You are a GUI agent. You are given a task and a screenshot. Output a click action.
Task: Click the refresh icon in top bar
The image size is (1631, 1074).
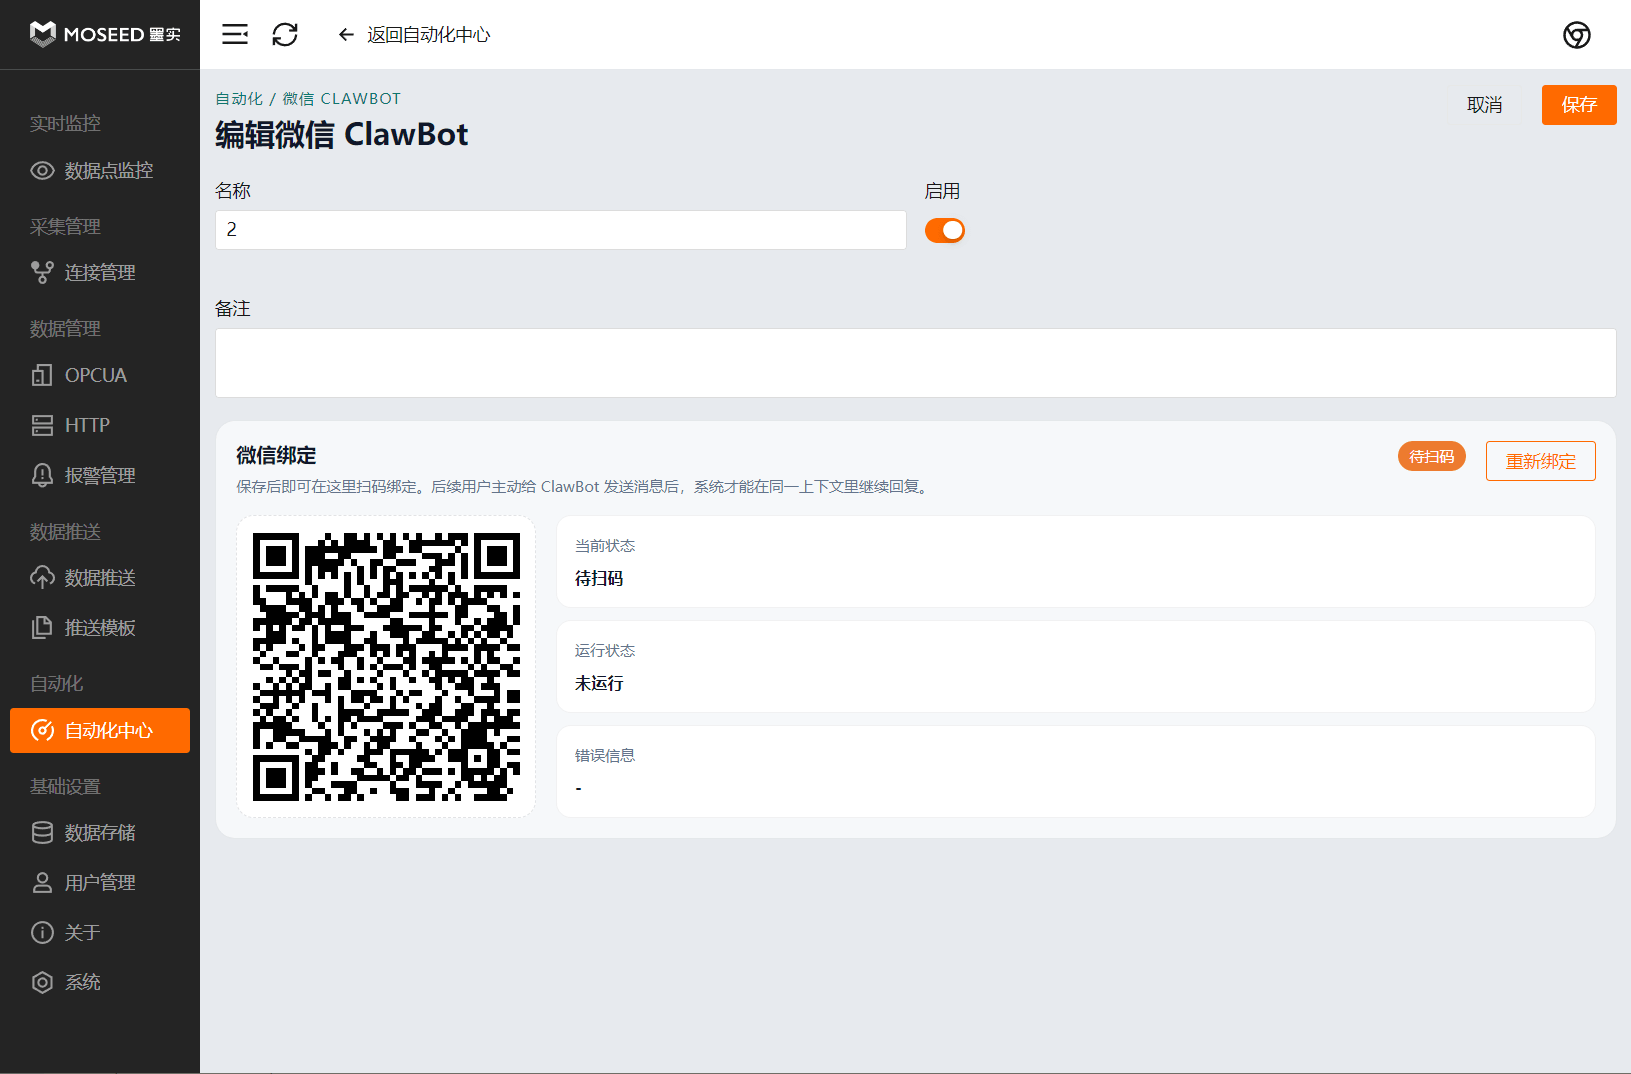[x=285, y=35]
